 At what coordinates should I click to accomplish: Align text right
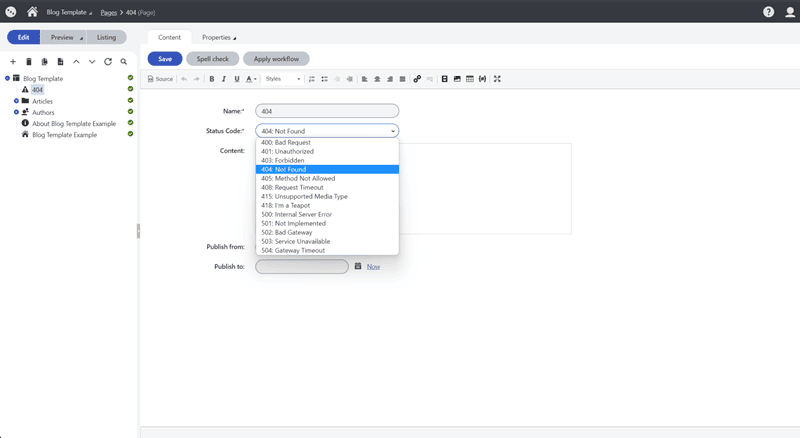tap(390, 79)
